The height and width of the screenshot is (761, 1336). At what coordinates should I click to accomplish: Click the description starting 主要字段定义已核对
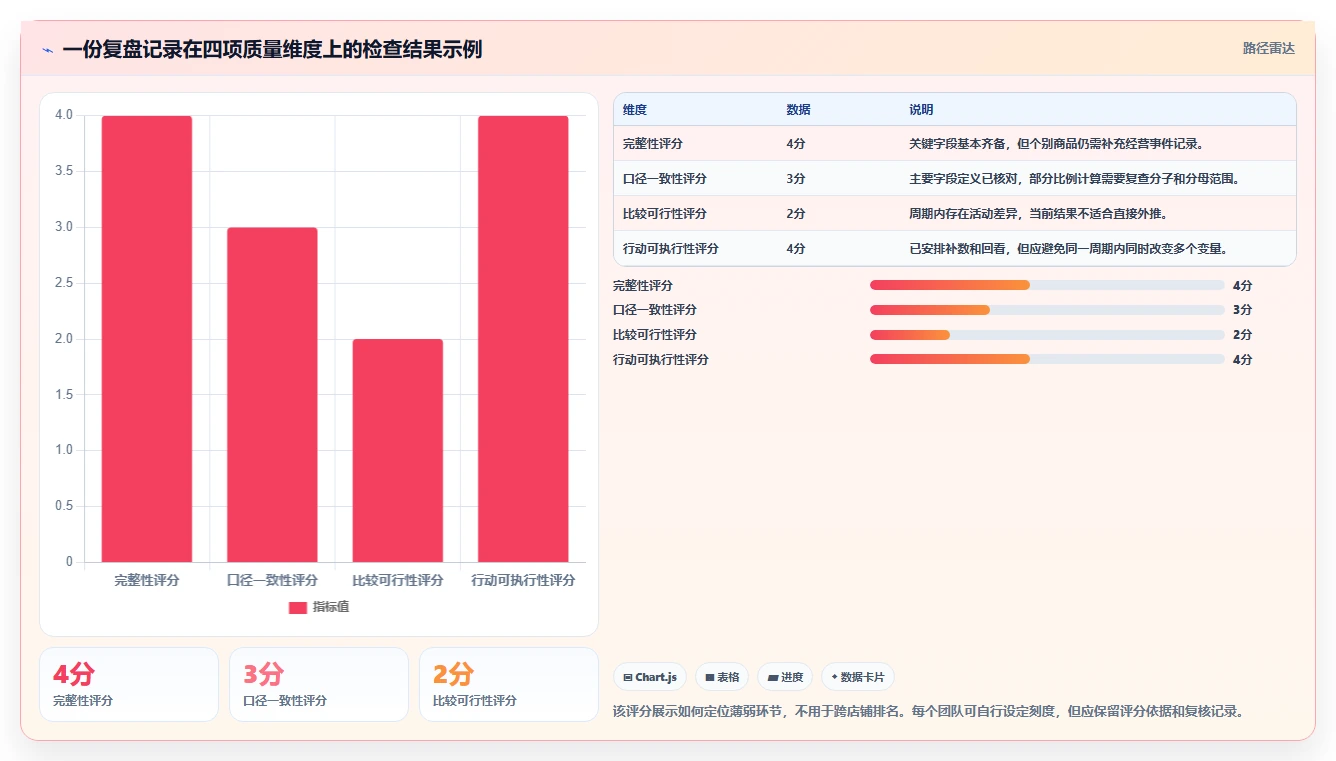(1074, 179)
